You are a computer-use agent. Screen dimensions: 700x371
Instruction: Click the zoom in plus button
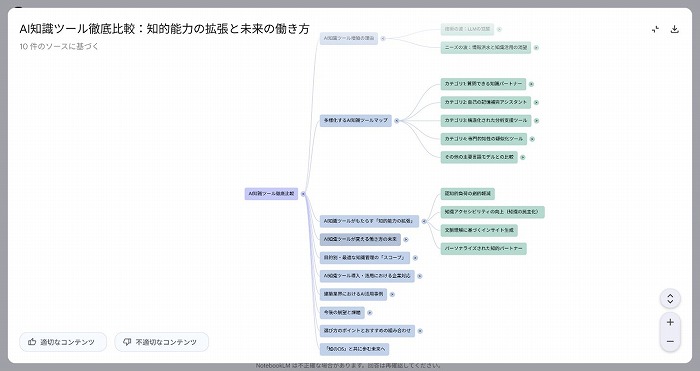point(670,322)
